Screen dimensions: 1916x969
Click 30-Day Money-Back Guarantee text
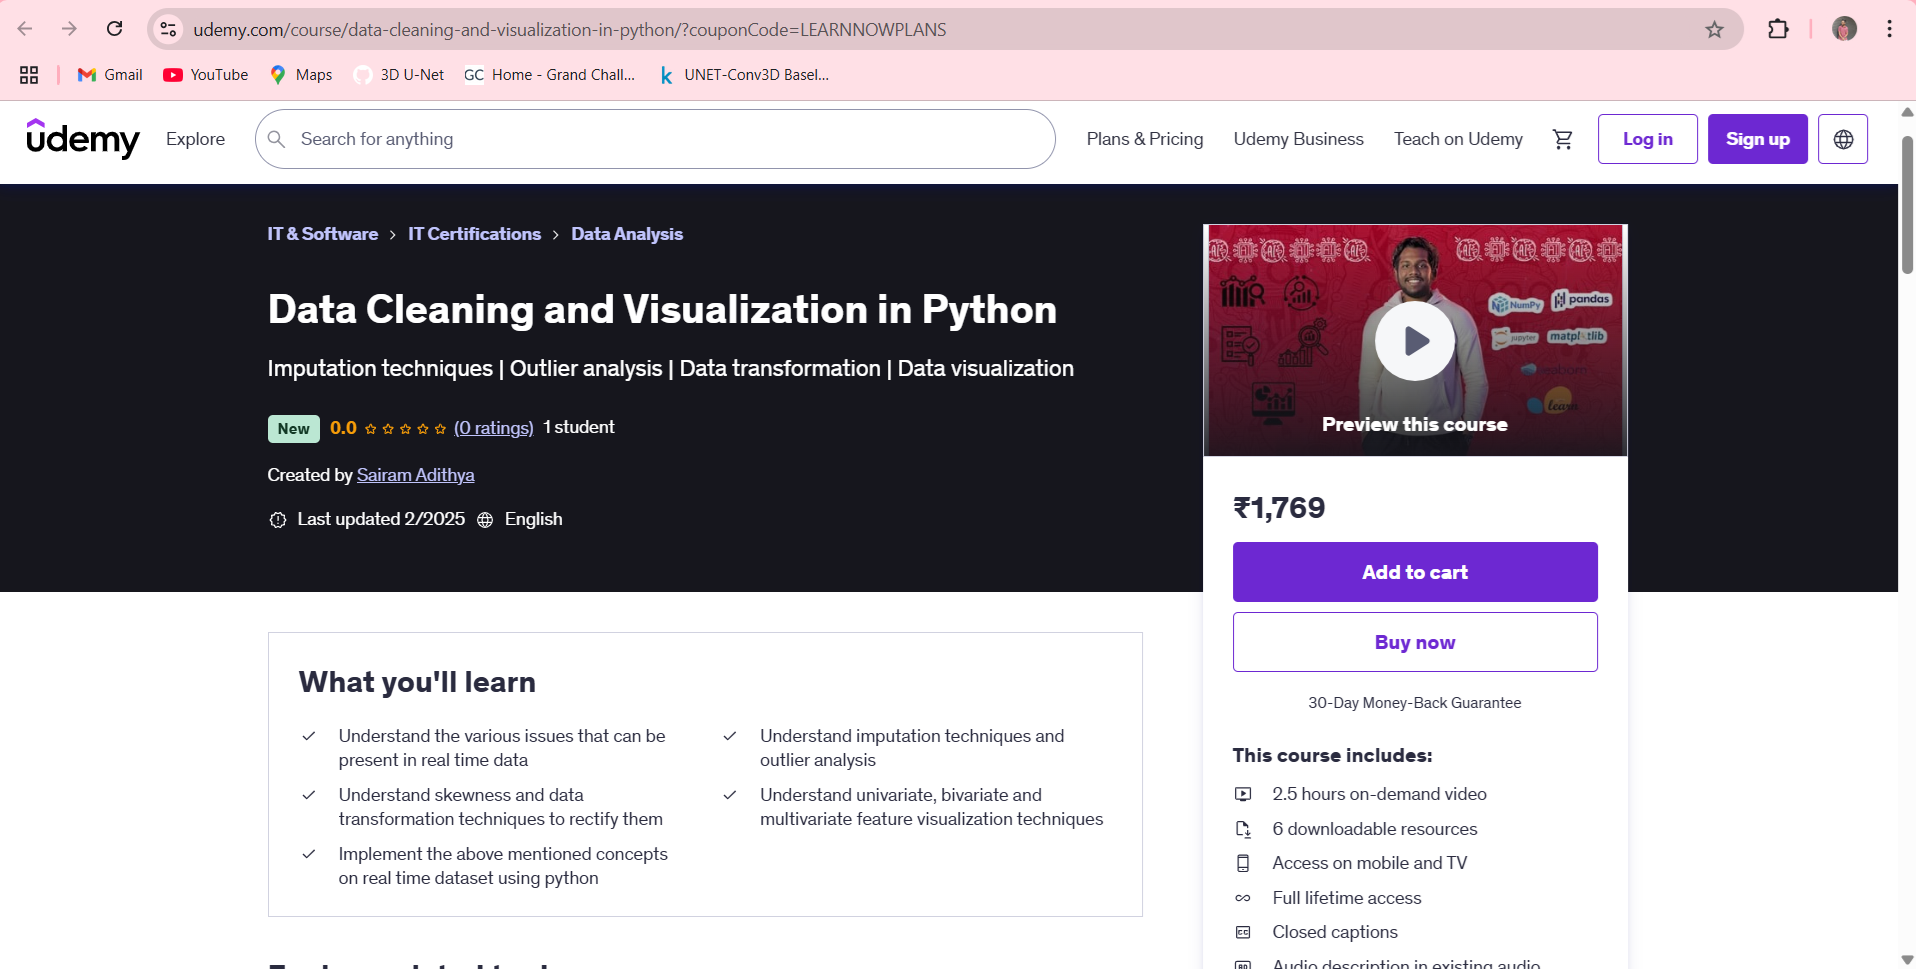(1414, 703)
